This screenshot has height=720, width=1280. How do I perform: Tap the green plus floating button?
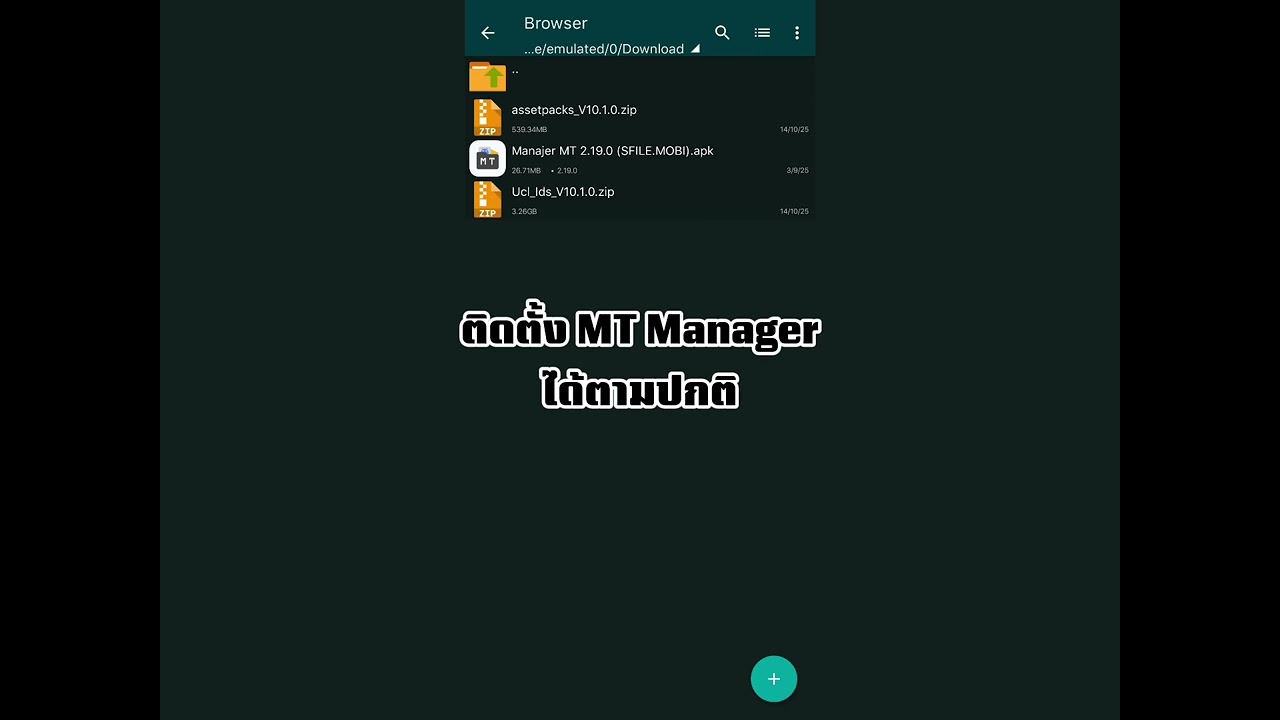pos(774,679)
